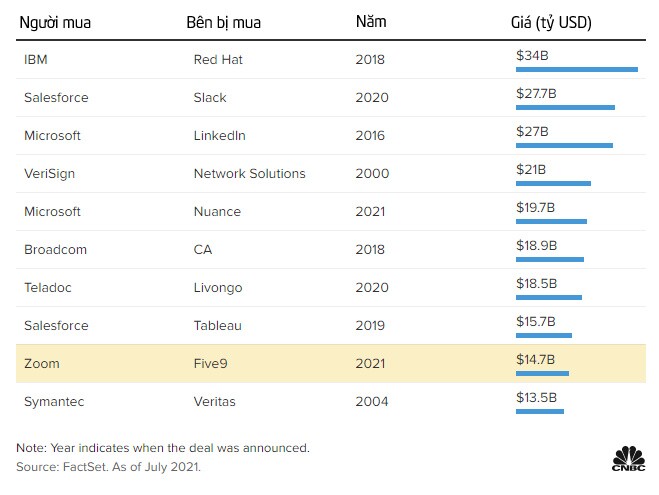Click the $13.5B bar for Veritas

(x=540, y=411)
